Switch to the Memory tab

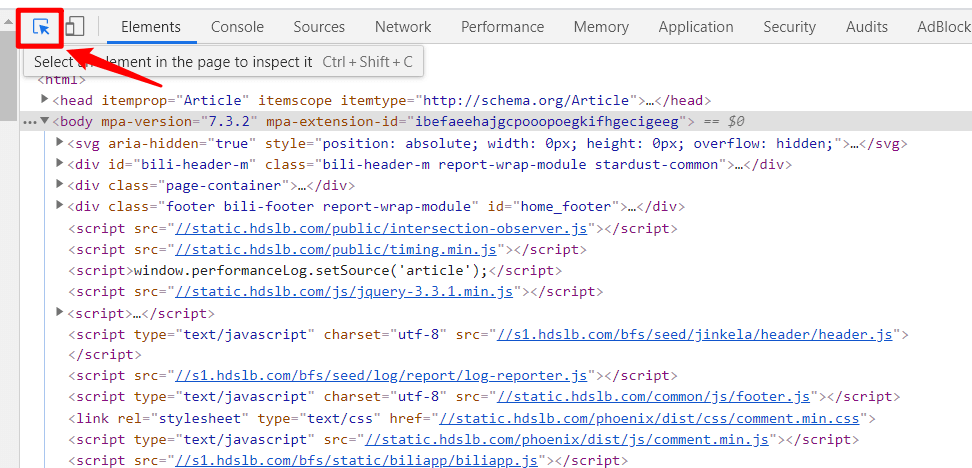601,27
